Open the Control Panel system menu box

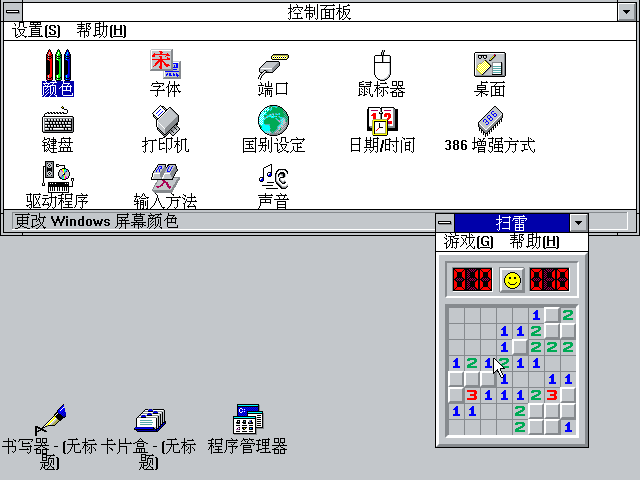(x=13, y=11)
